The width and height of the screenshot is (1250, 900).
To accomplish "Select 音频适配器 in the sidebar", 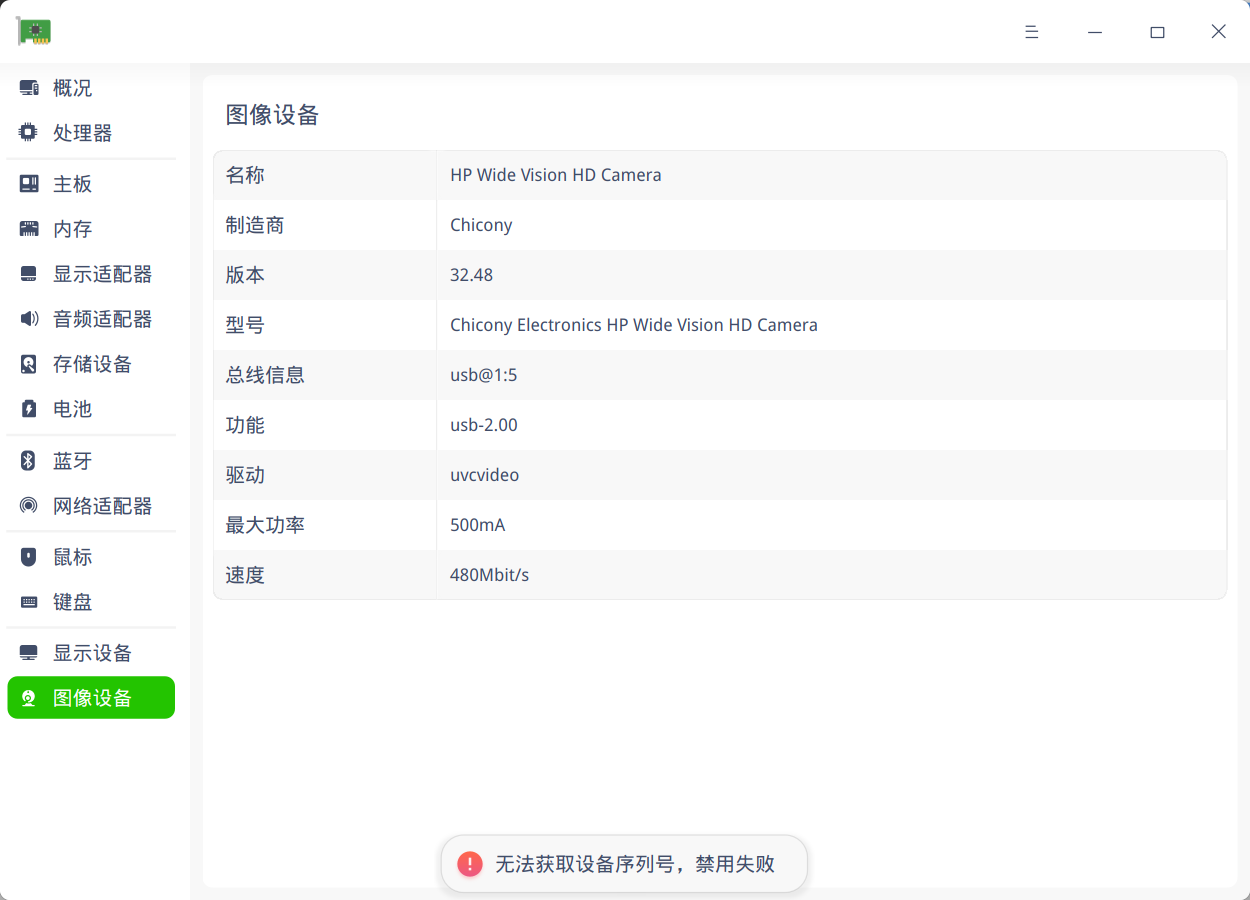I will click(91, 319).
